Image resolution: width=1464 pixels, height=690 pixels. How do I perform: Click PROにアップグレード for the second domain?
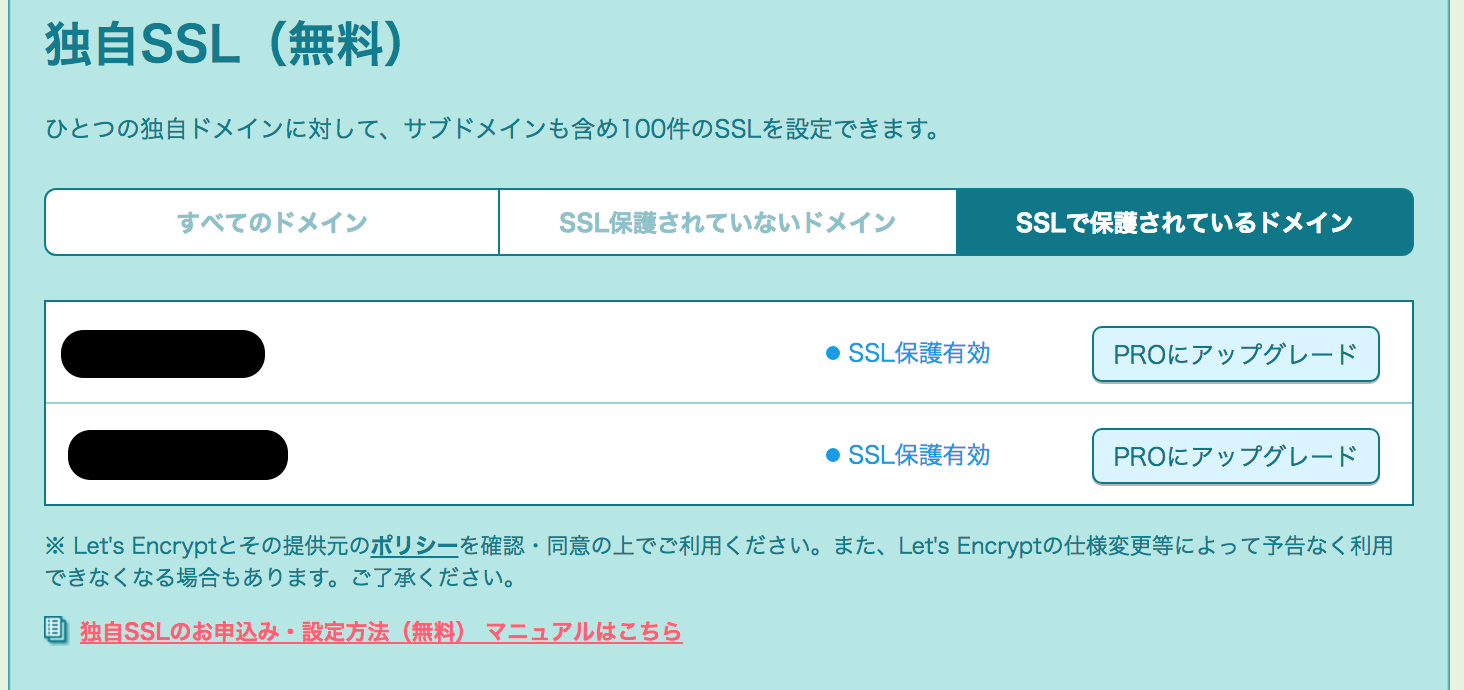(1235, 456)
